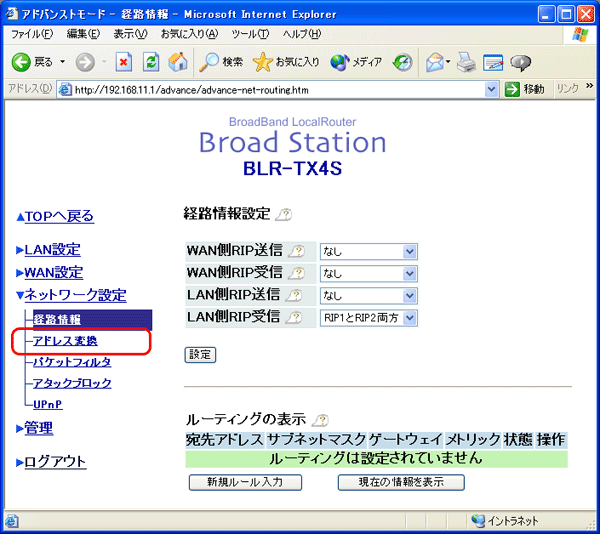Open help icon for LAN側RIP送信
The height and width of the screenshot is (534, 600).
coord(294,295)
